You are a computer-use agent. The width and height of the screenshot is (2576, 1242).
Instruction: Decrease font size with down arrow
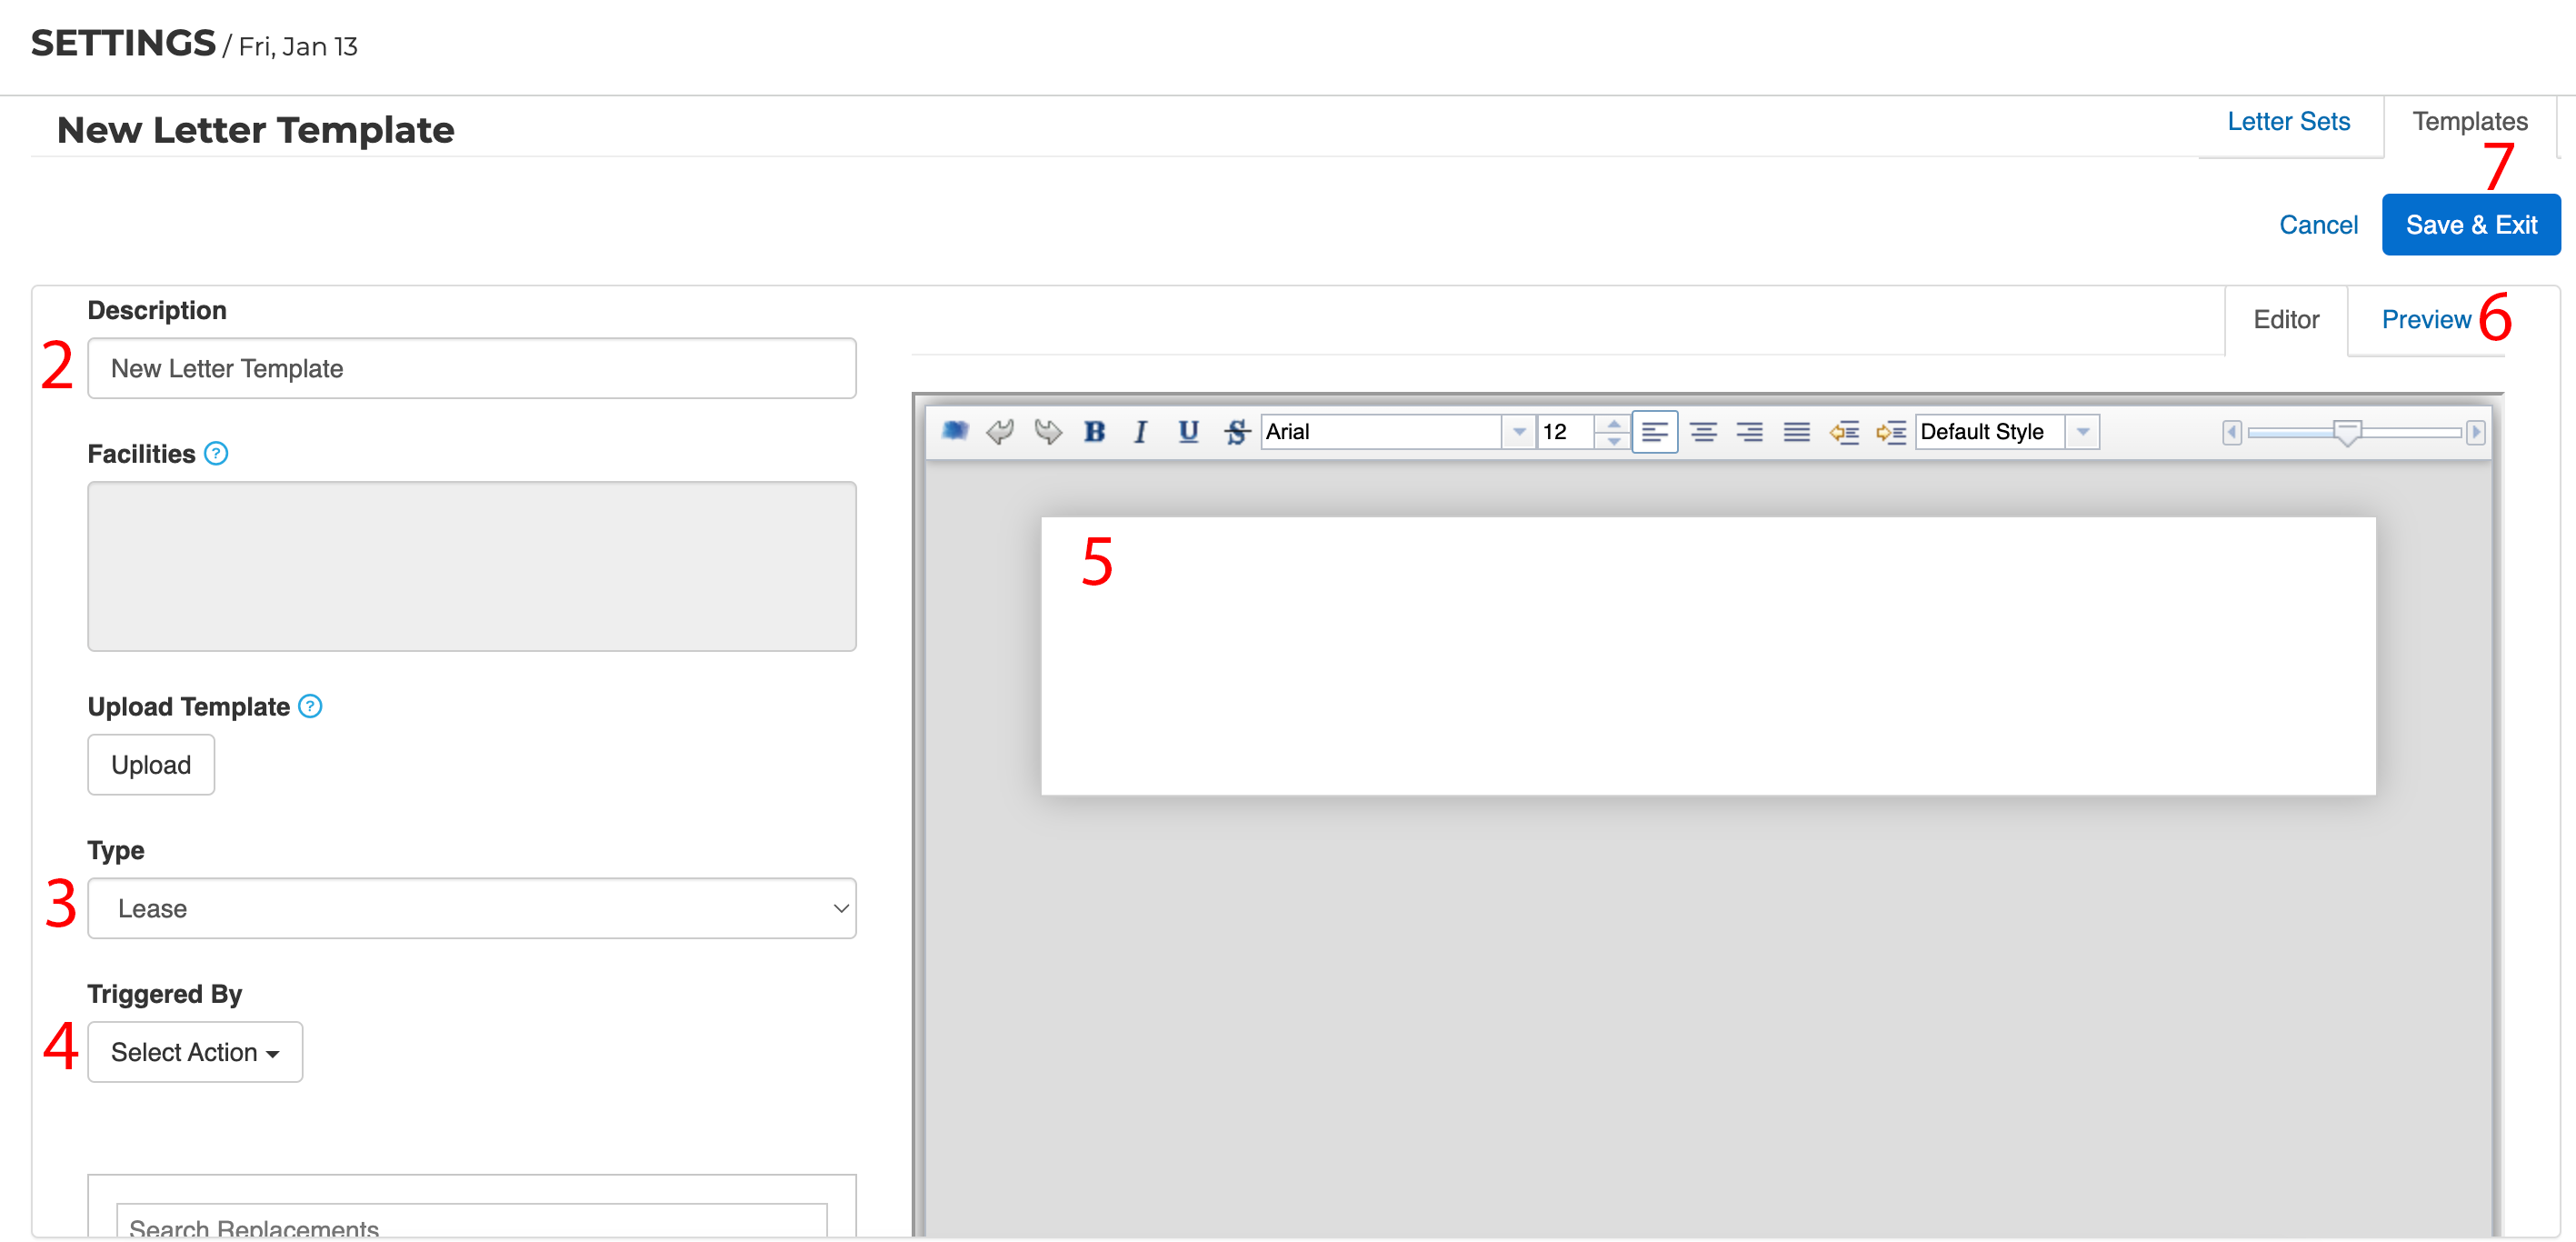click(x=1613, y=440)
